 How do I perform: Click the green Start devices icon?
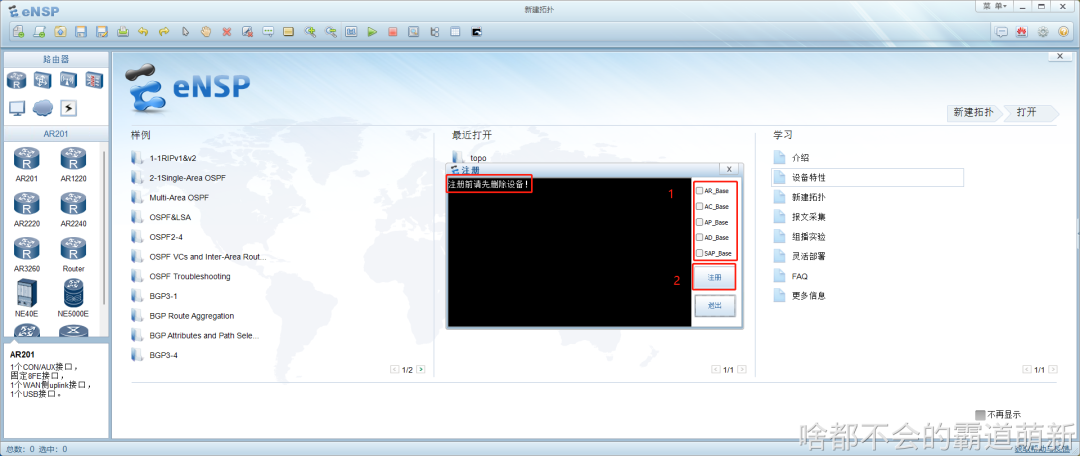point(372,32)
